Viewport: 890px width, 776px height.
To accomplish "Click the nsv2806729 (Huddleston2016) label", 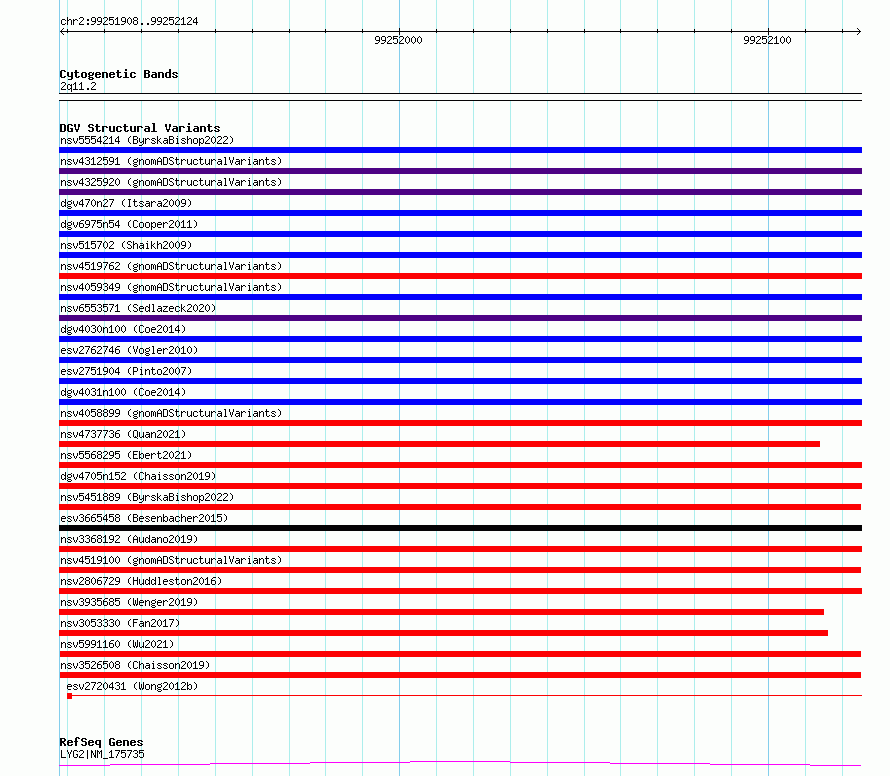I will [141, 581].
